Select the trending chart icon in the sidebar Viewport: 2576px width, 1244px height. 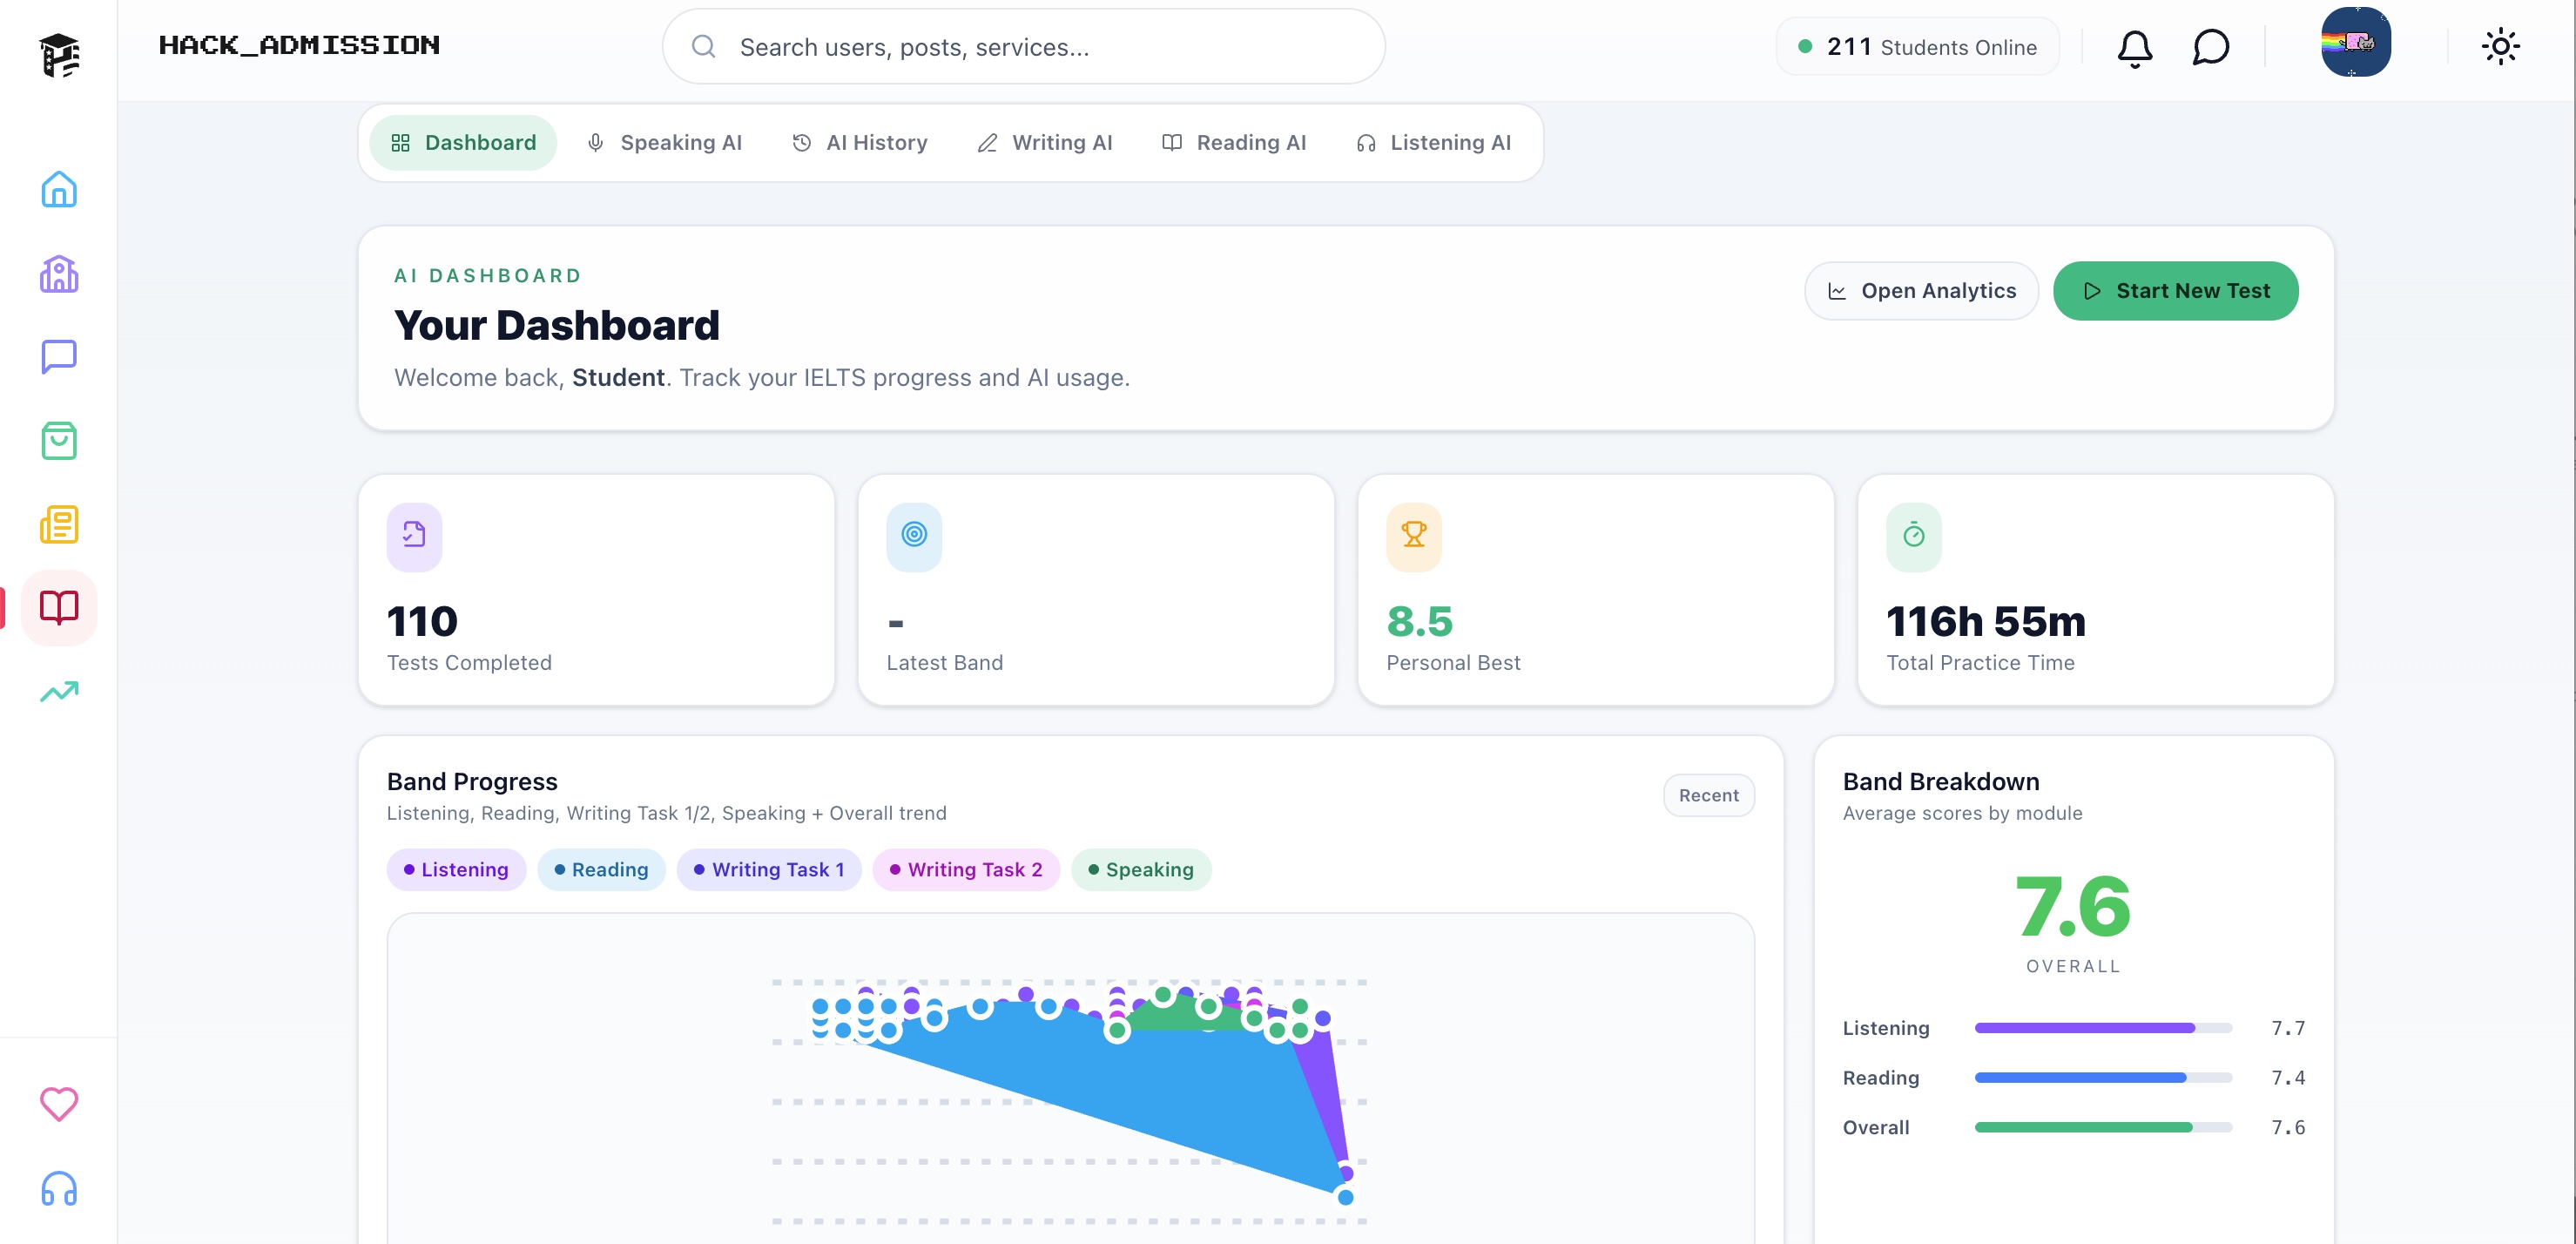58,691
